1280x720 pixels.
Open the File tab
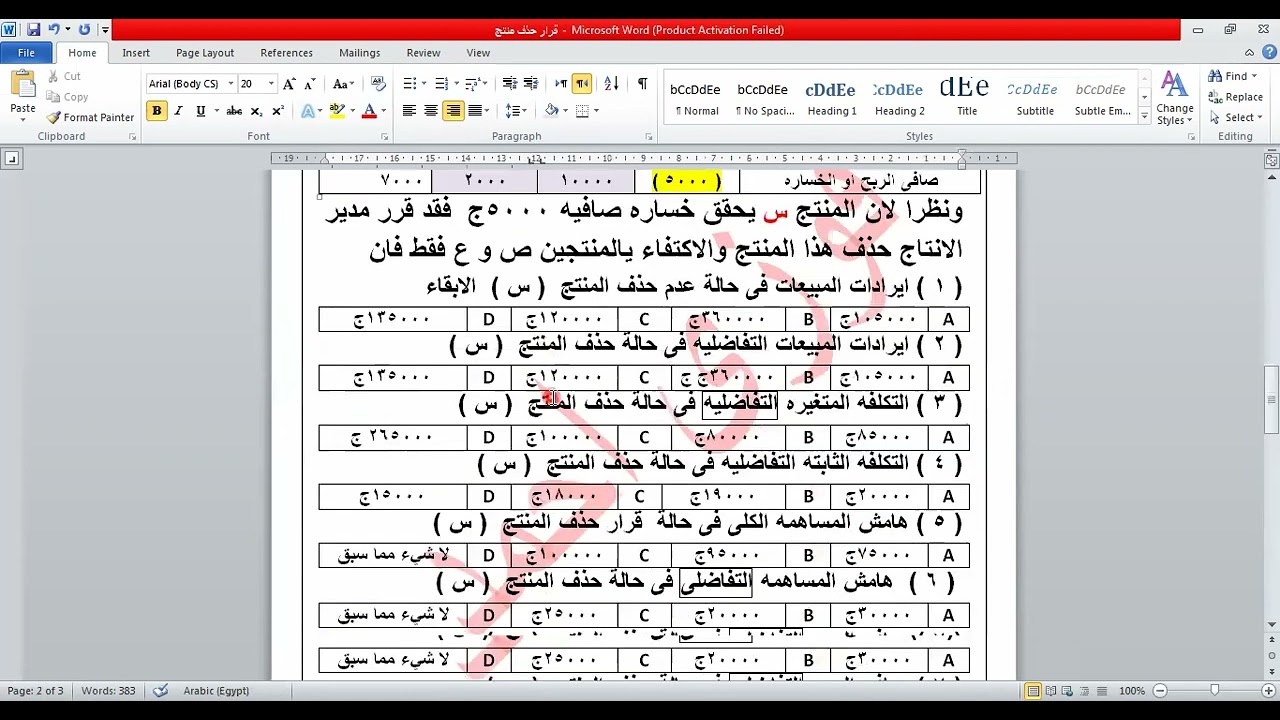tap(26, 53)
